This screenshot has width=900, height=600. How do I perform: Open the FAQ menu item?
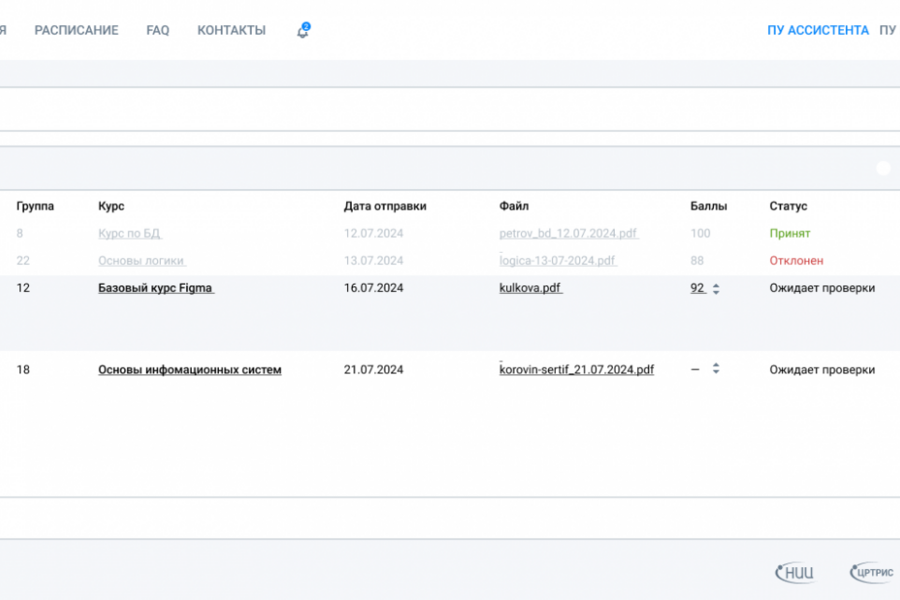[x=158, y=30]
